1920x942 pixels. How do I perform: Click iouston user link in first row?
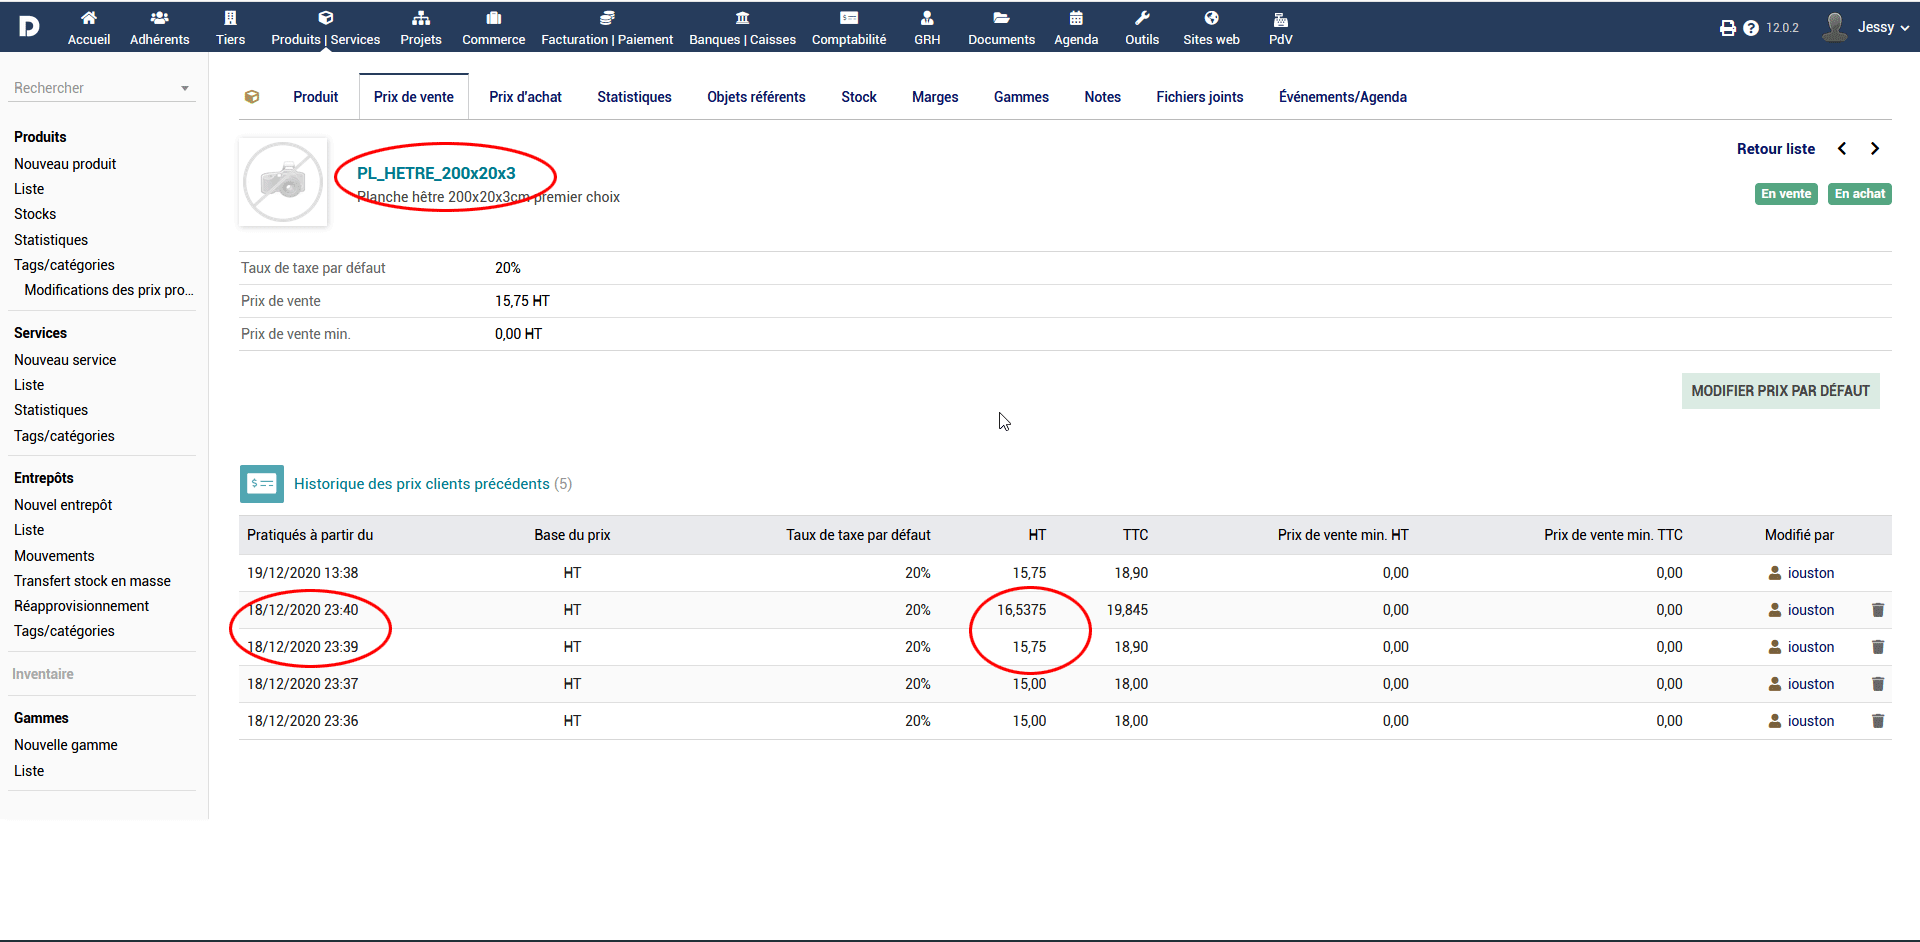(1810, 573)
